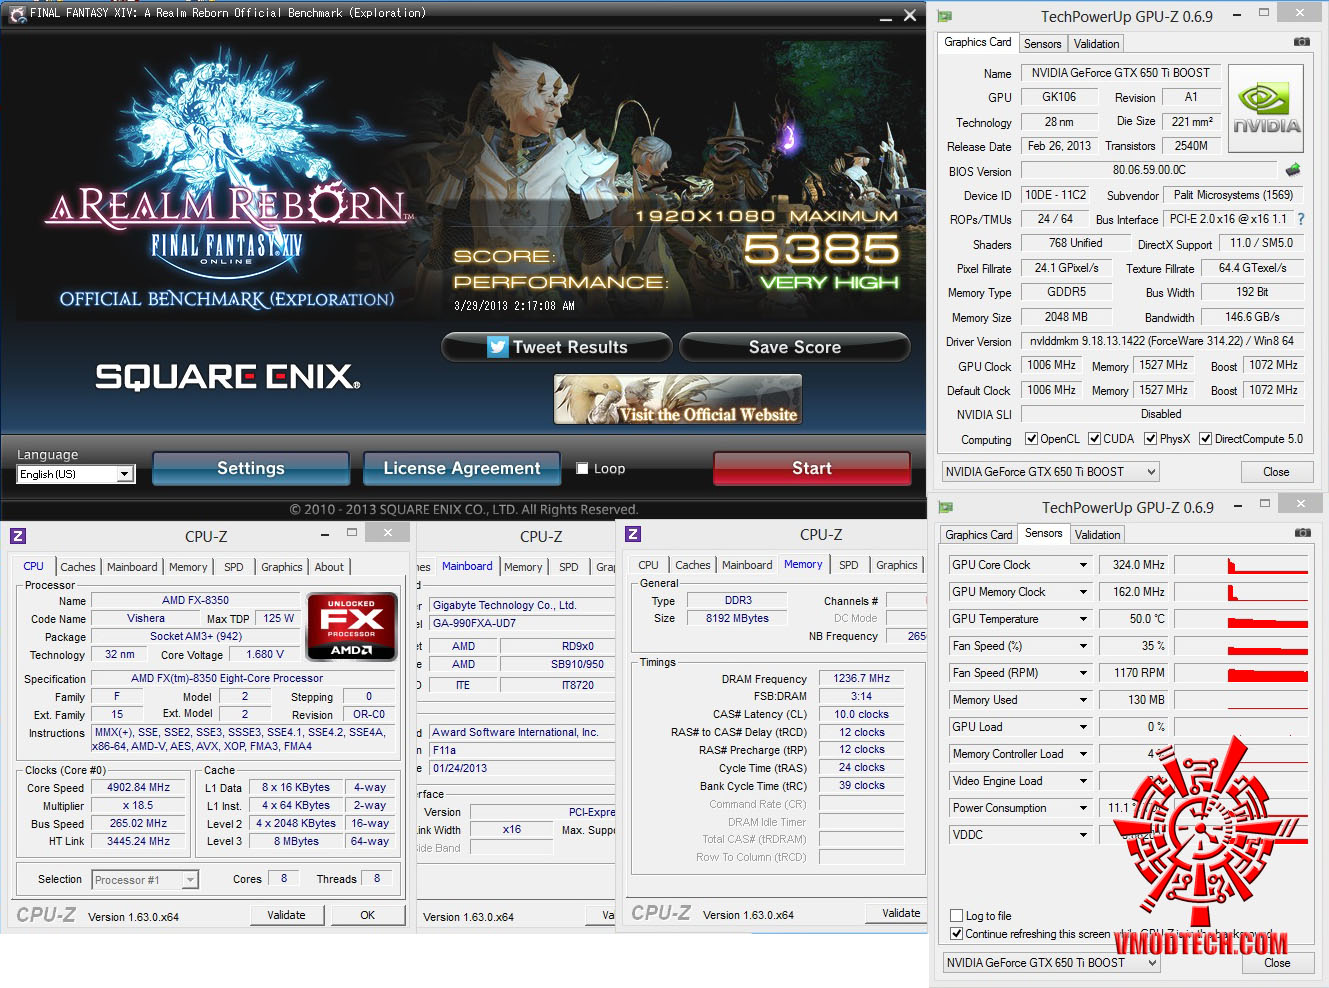Open the SPD tab in the CPU-Z Memory window
The height and width of the screenshot is (988, 1329).
tap(848, 565)
